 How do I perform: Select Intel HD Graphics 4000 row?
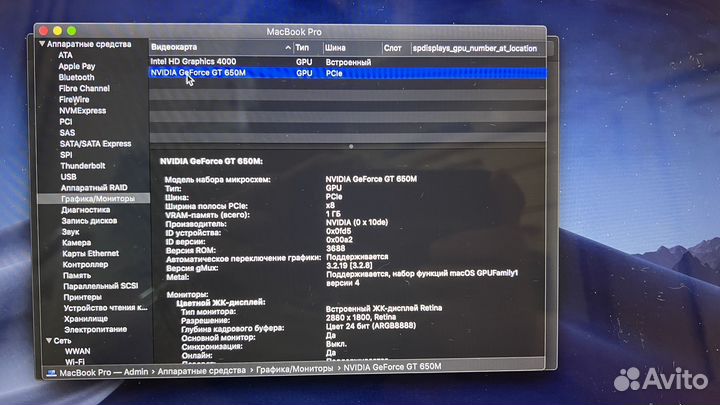pos(348,62)
